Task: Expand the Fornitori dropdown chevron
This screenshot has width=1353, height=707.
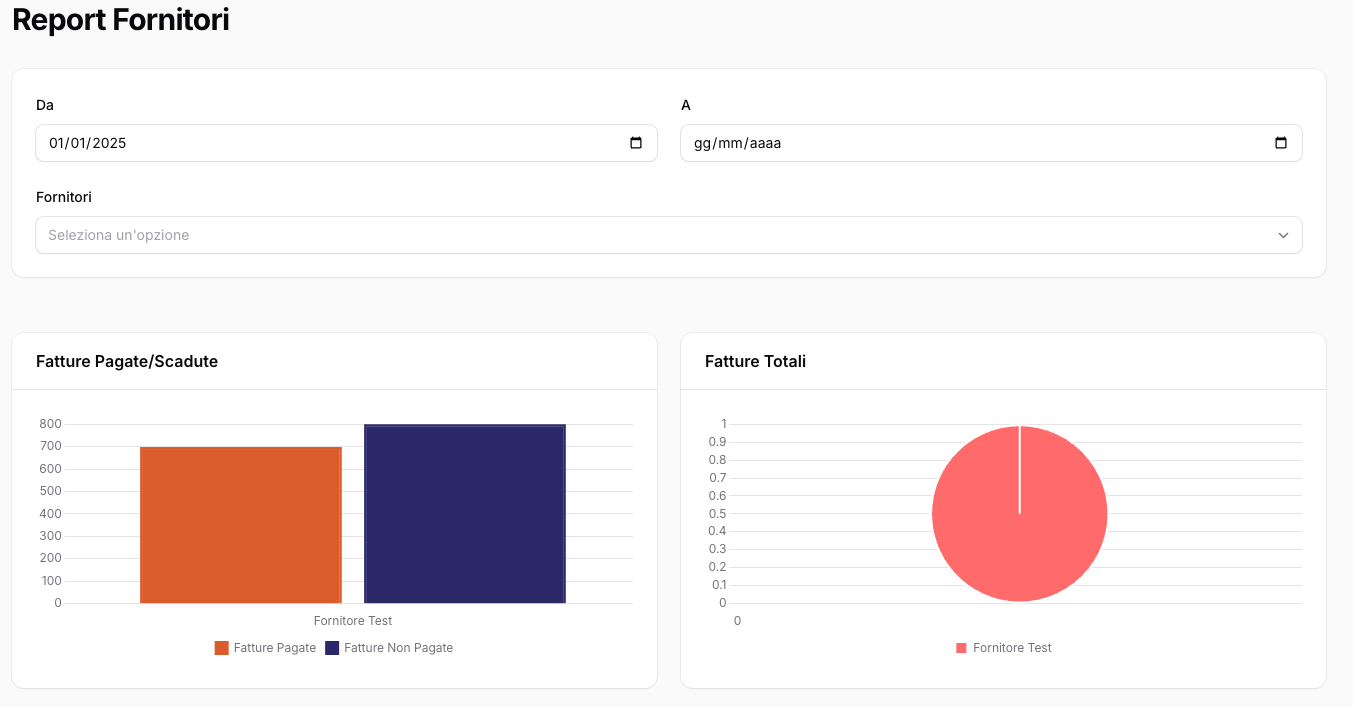Action: click(1283, 235)
